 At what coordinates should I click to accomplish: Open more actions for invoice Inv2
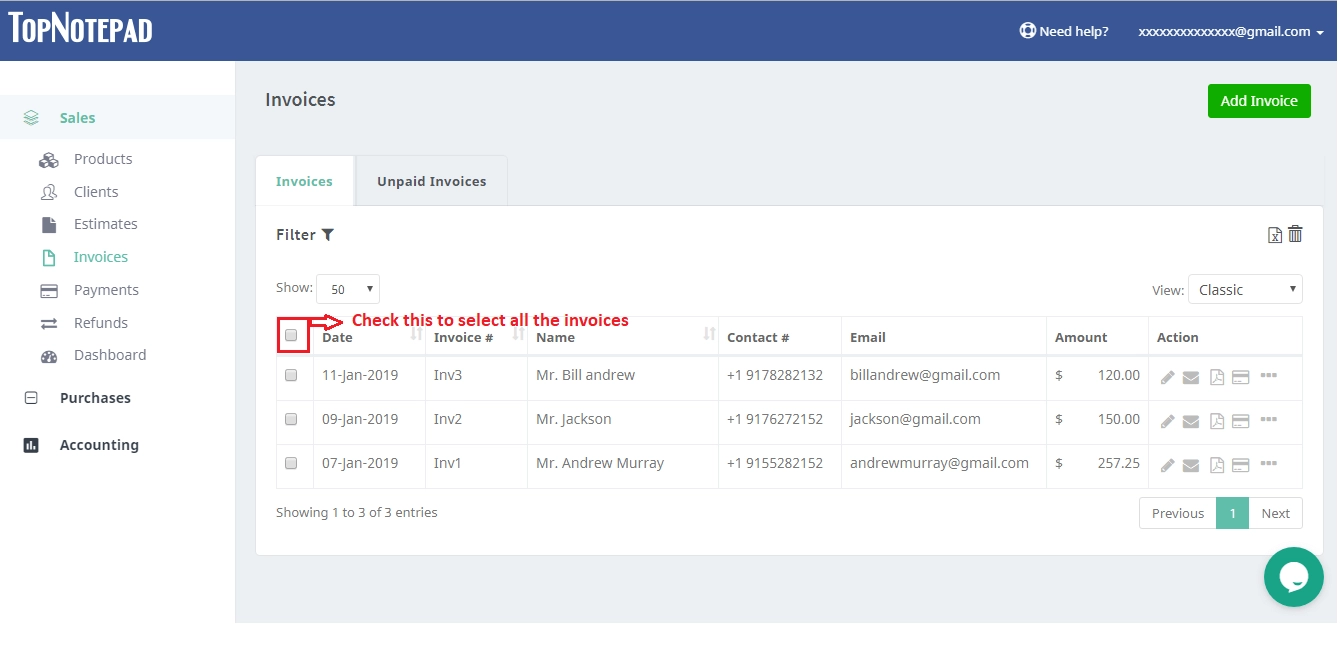click(x=1269, y=420)
